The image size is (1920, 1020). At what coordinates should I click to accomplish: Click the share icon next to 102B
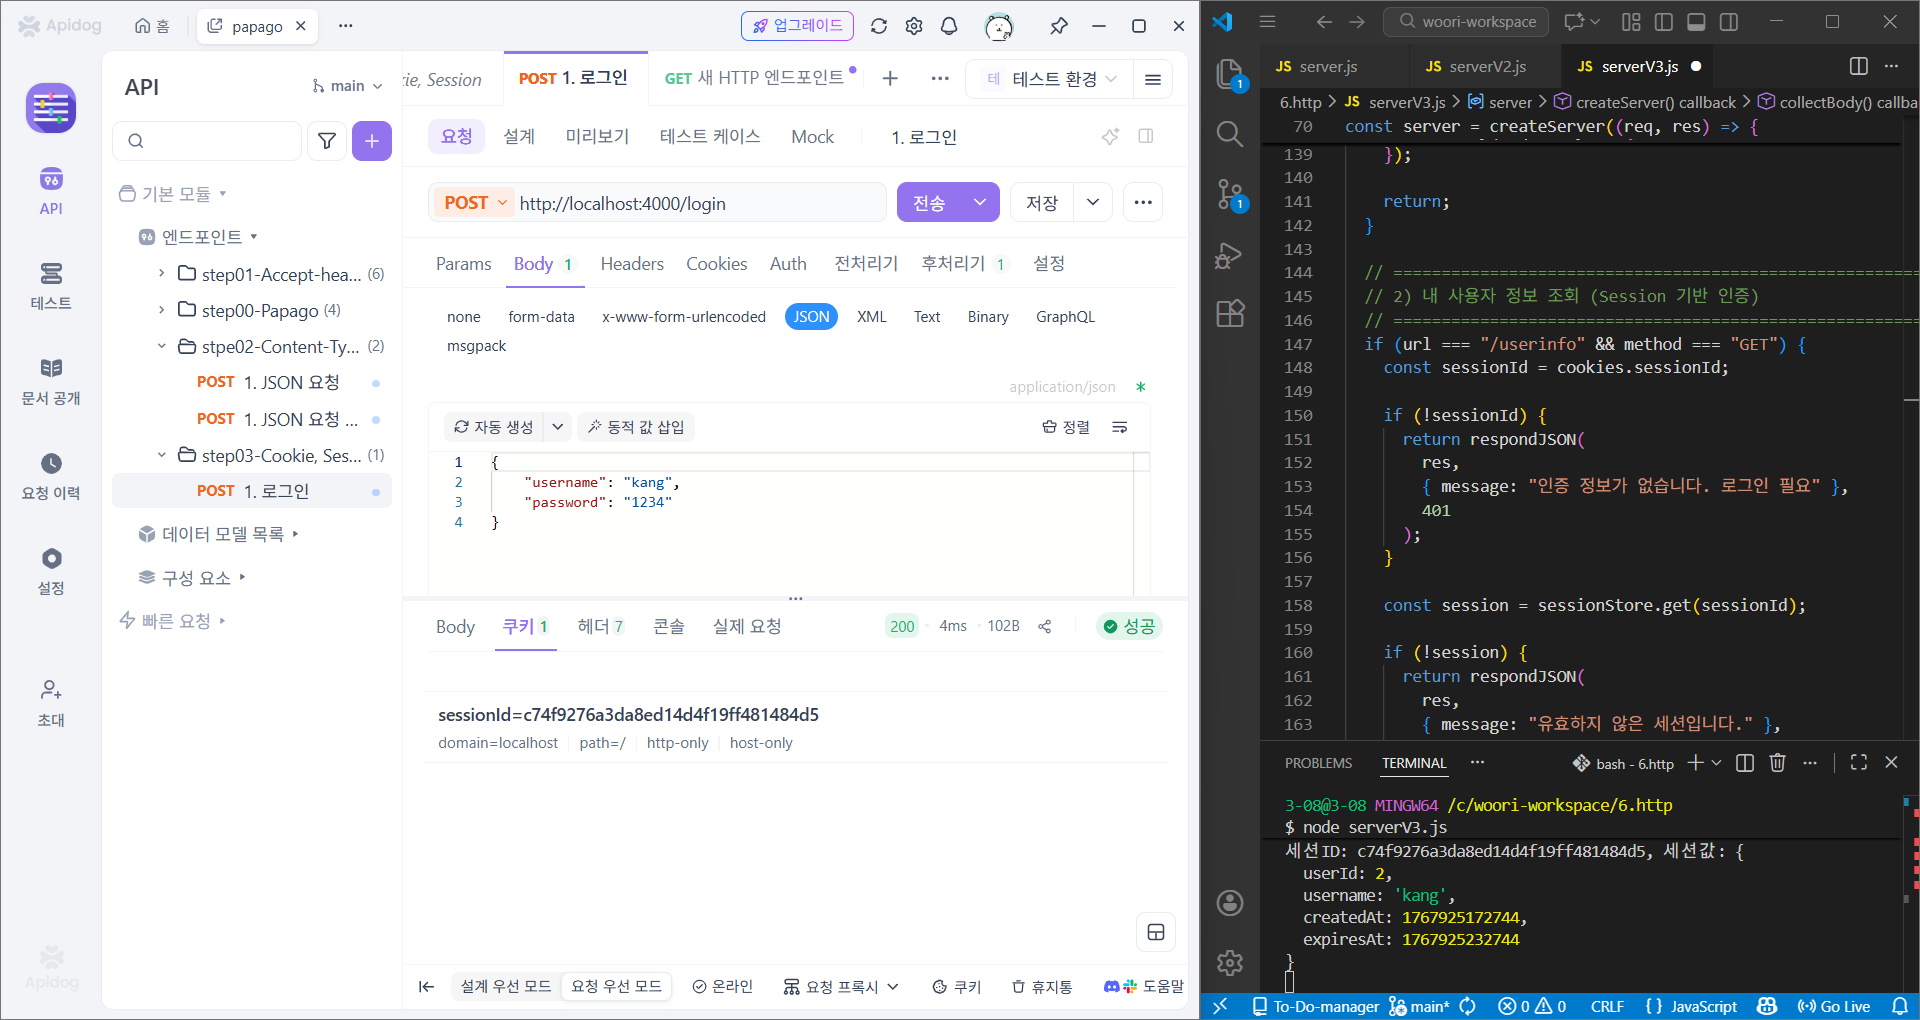[1045, 626]
